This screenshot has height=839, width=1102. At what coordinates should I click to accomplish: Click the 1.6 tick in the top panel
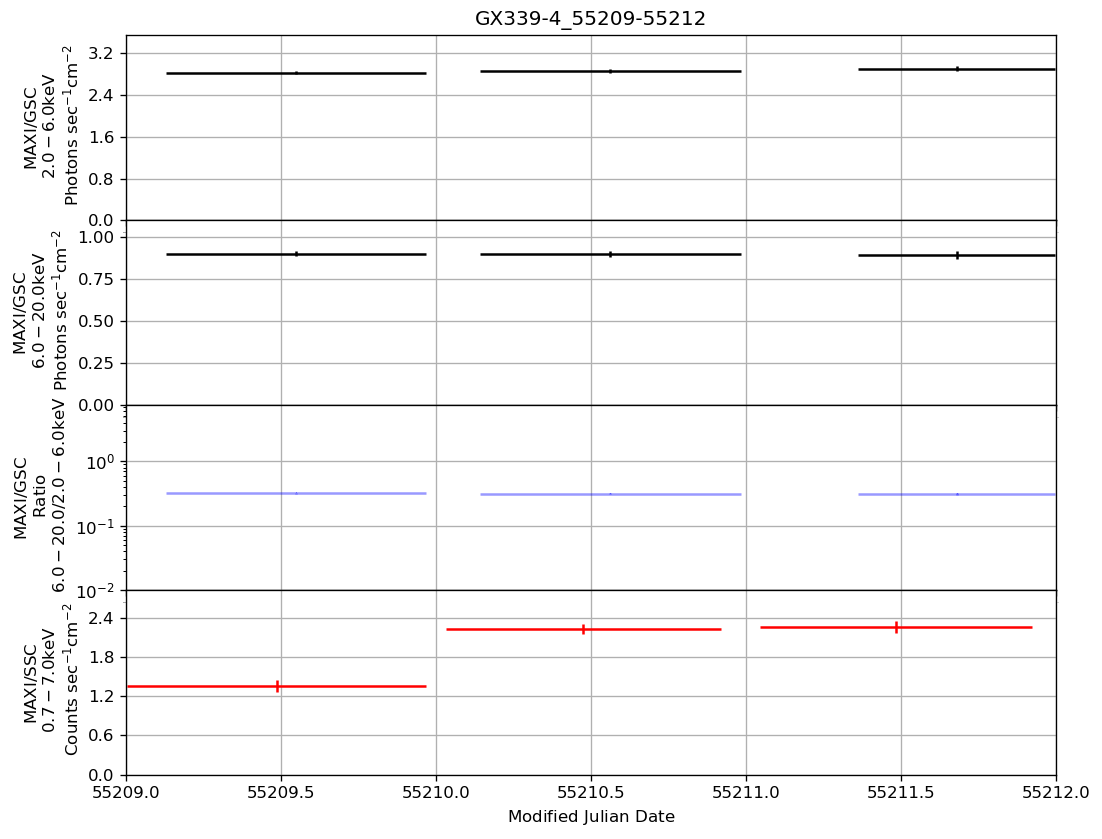(103, 138)
